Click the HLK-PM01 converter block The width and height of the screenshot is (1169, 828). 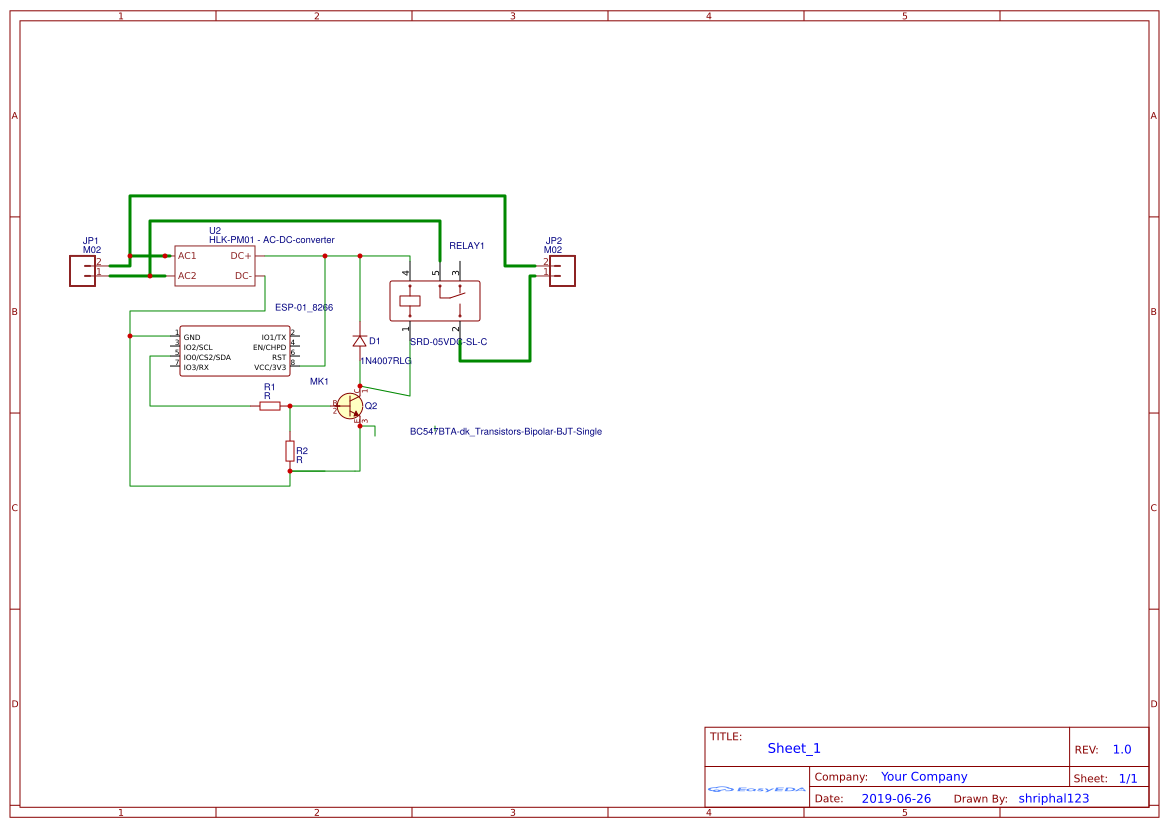[215, 266]
